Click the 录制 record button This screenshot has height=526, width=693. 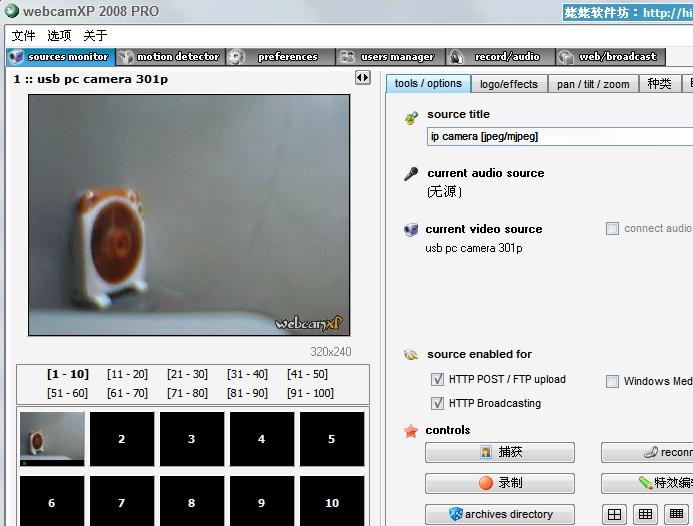(x=500, y=483)
